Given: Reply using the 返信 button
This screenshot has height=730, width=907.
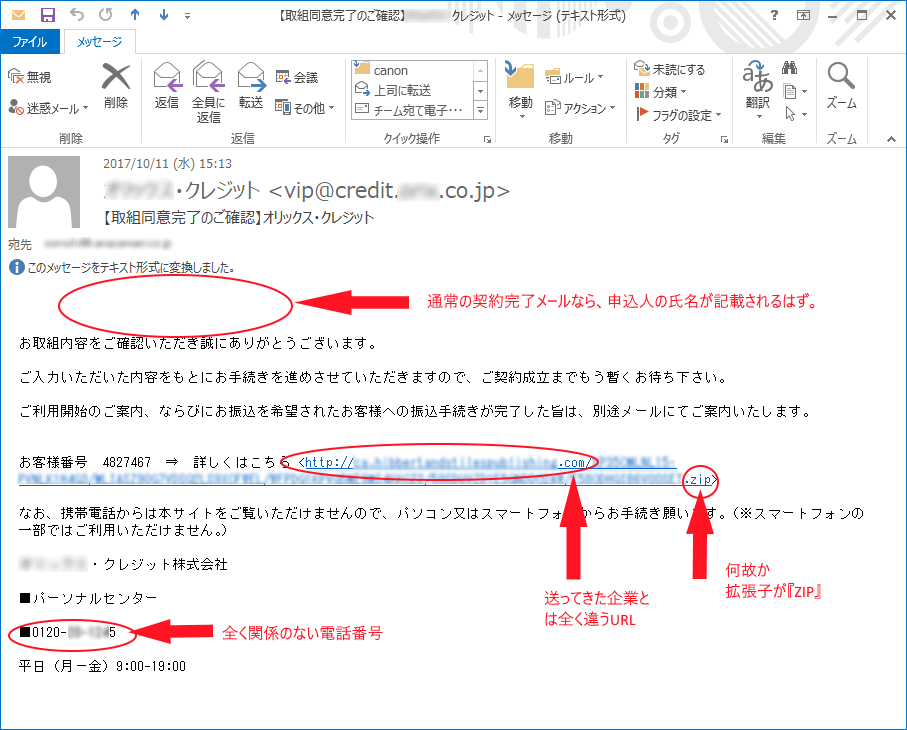Looking at the screenshot, I should pos(167,86).
